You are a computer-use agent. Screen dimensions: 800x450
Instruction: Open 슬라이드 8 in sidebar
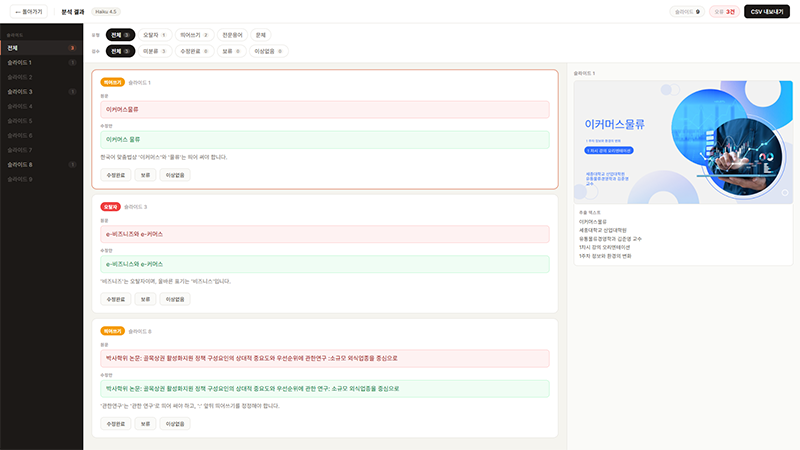click(x=41, y=165)
